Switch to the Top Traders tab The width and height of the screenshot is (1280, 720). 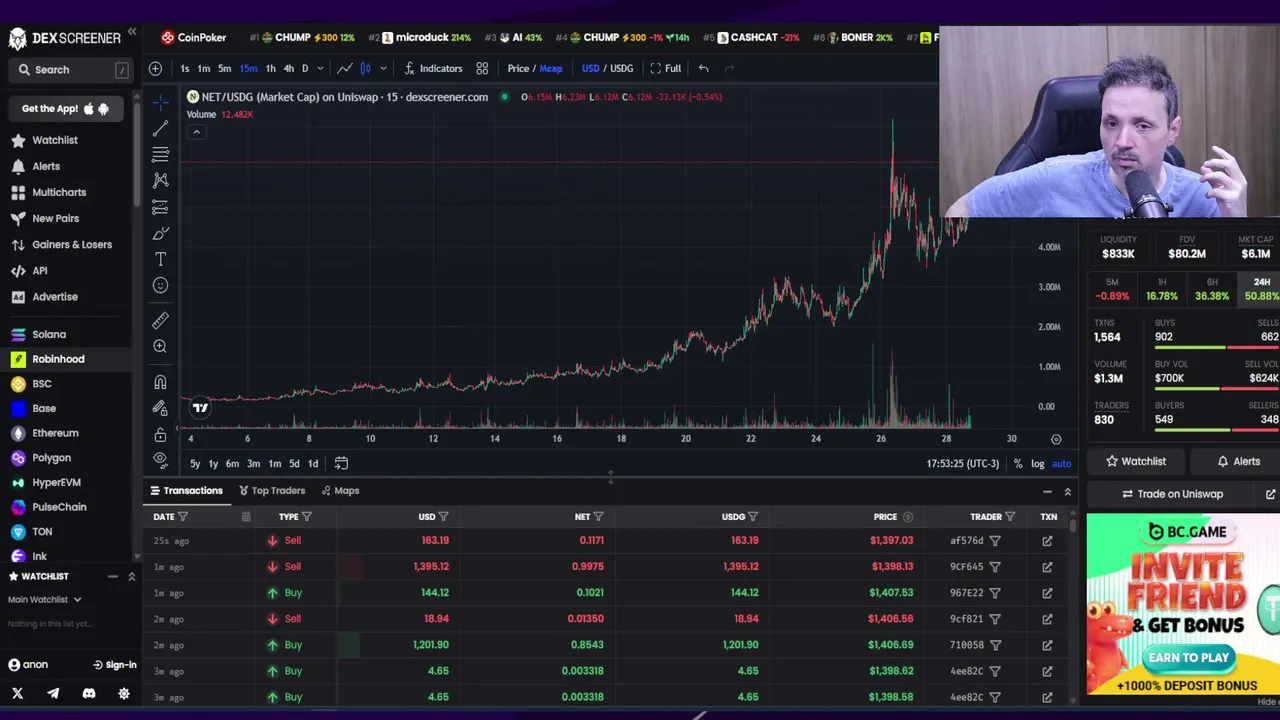(272, 491)
